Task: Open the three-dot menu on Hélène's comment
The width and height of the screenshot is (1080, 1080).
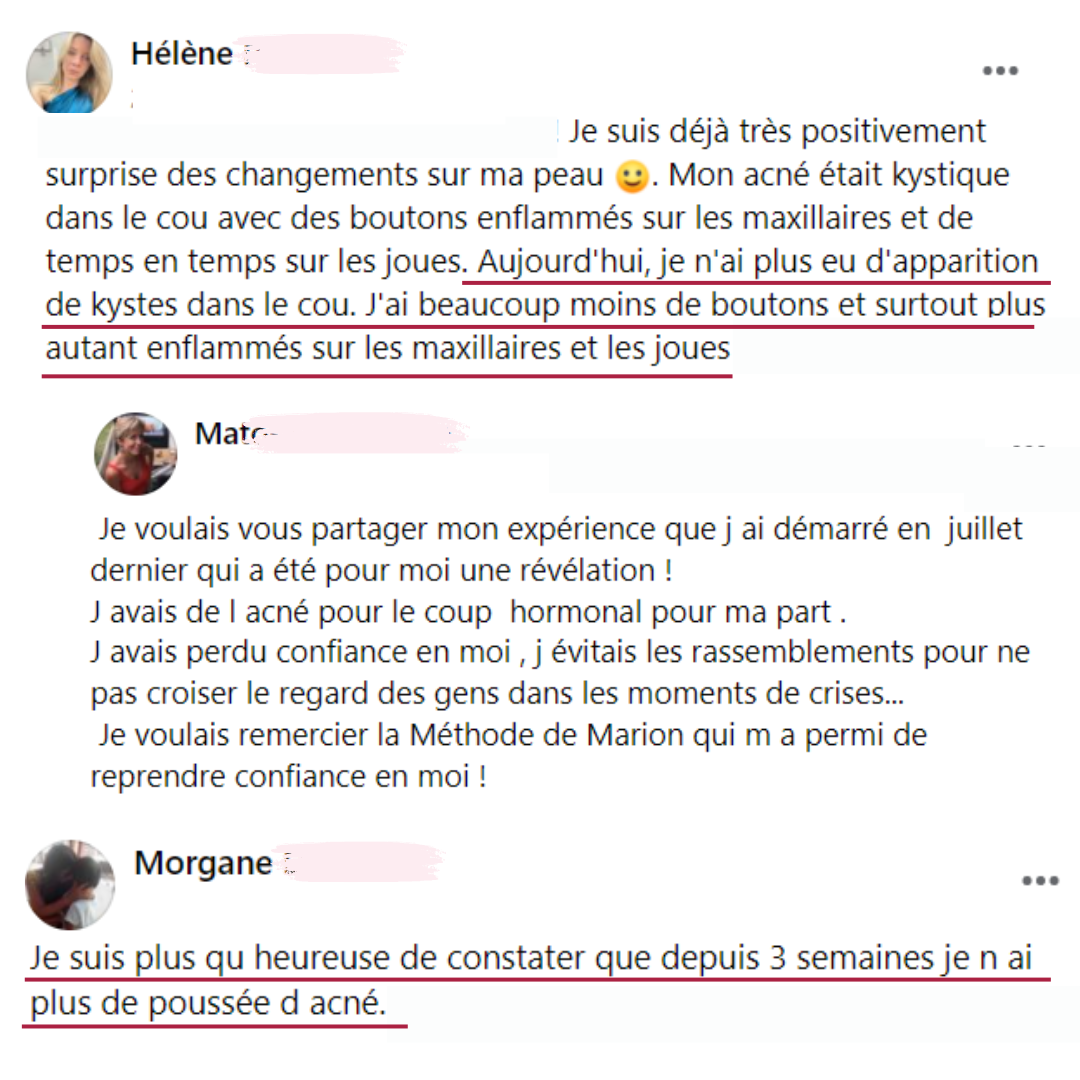Action: 1000,70
